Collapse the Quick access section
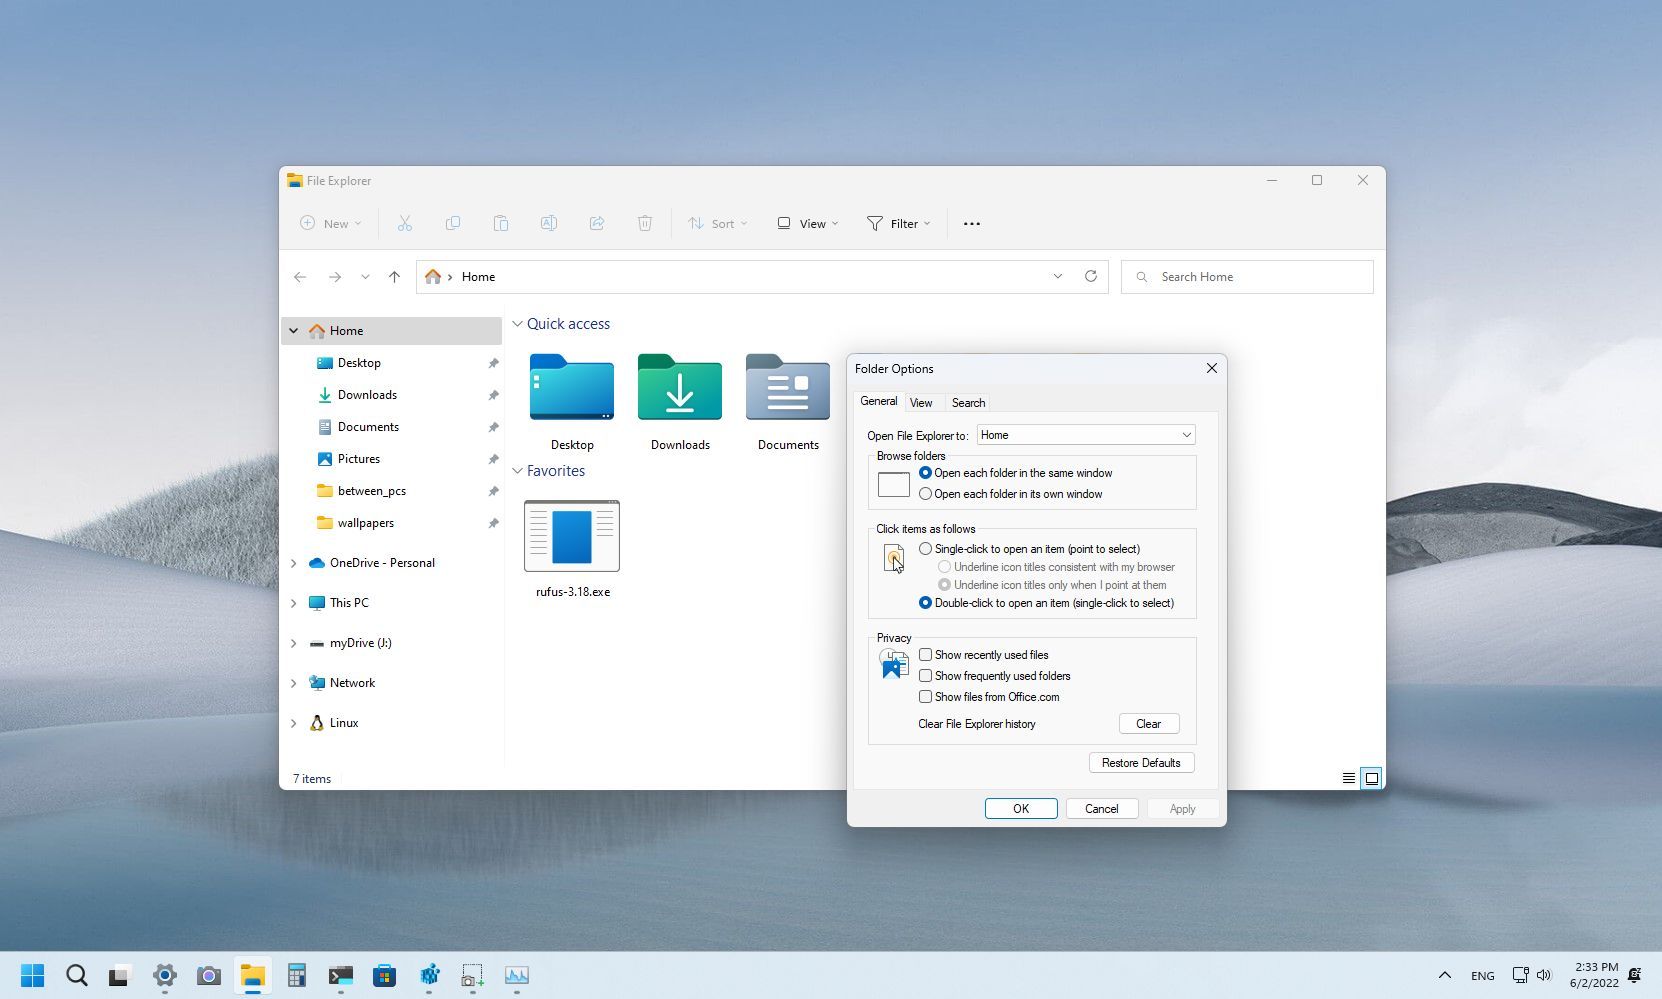 point(517,324)
